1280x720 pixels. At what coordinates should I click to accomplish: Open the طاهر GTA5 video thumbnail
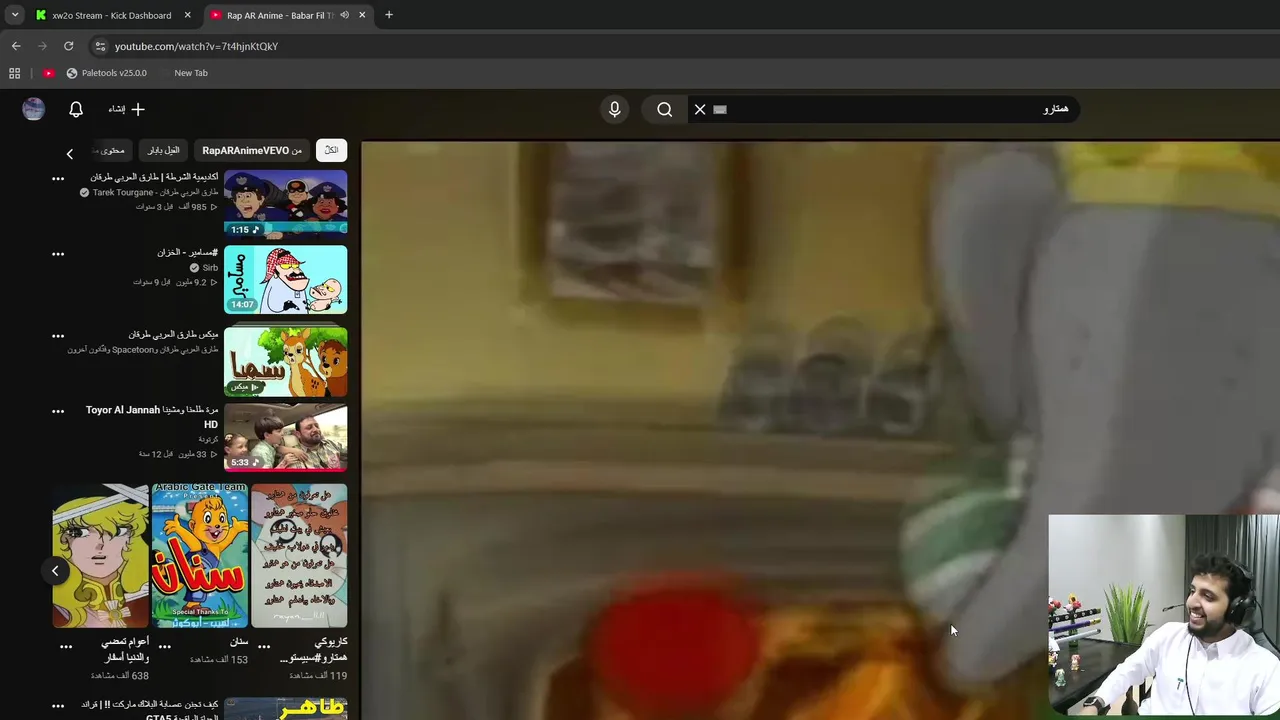click(285, 708)
